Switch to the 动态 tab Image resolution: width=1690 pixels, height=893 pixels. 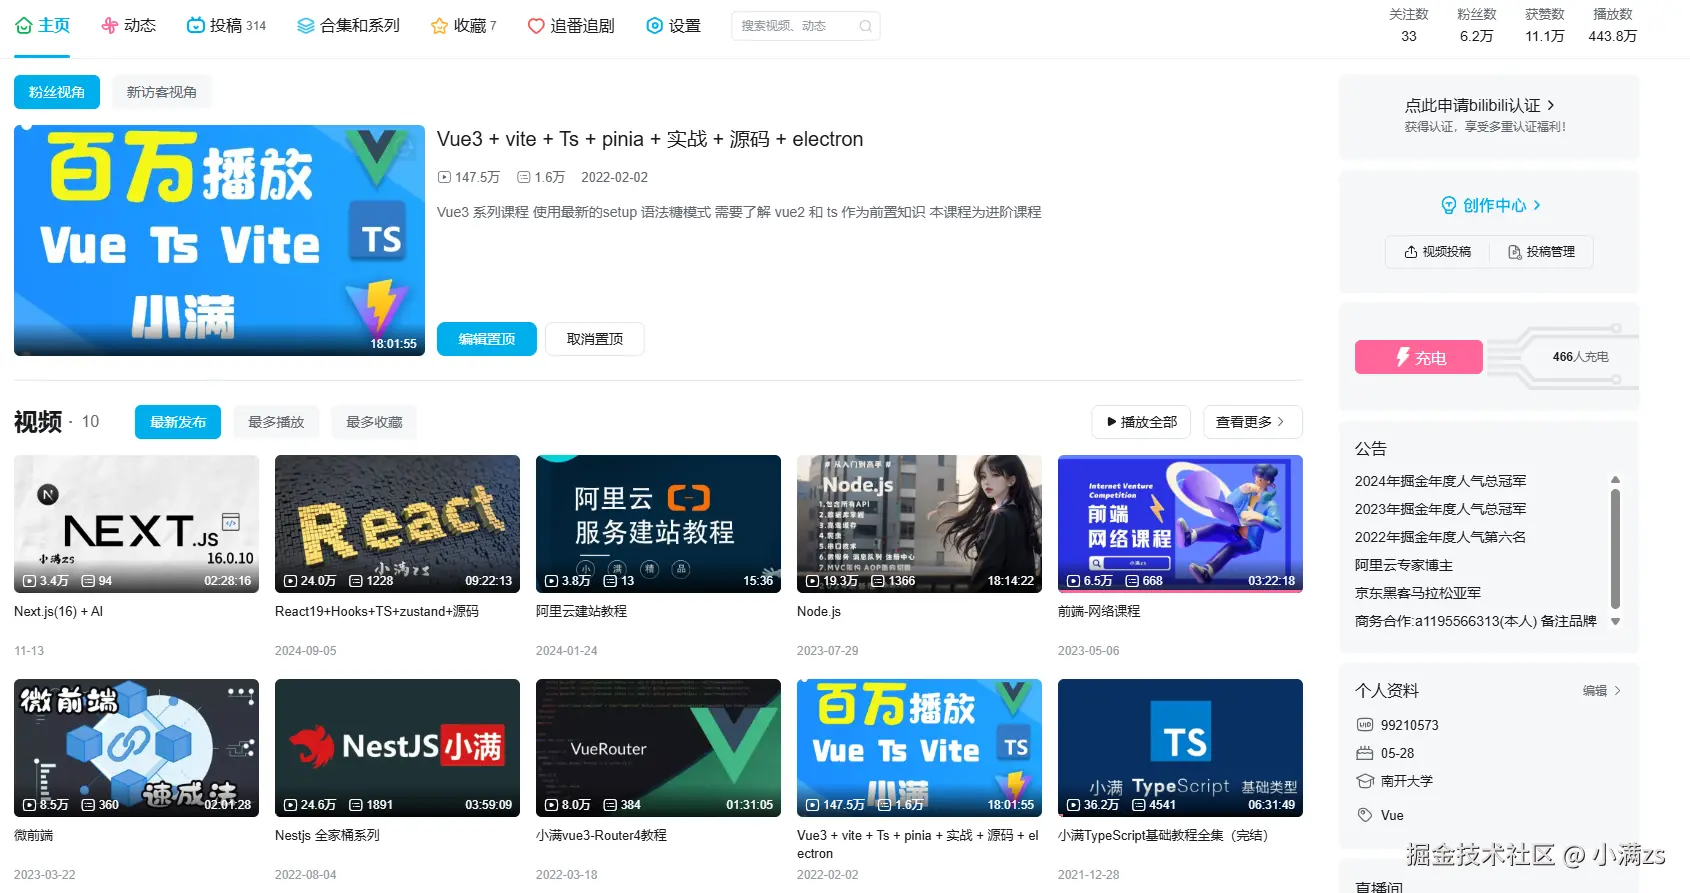128,25
